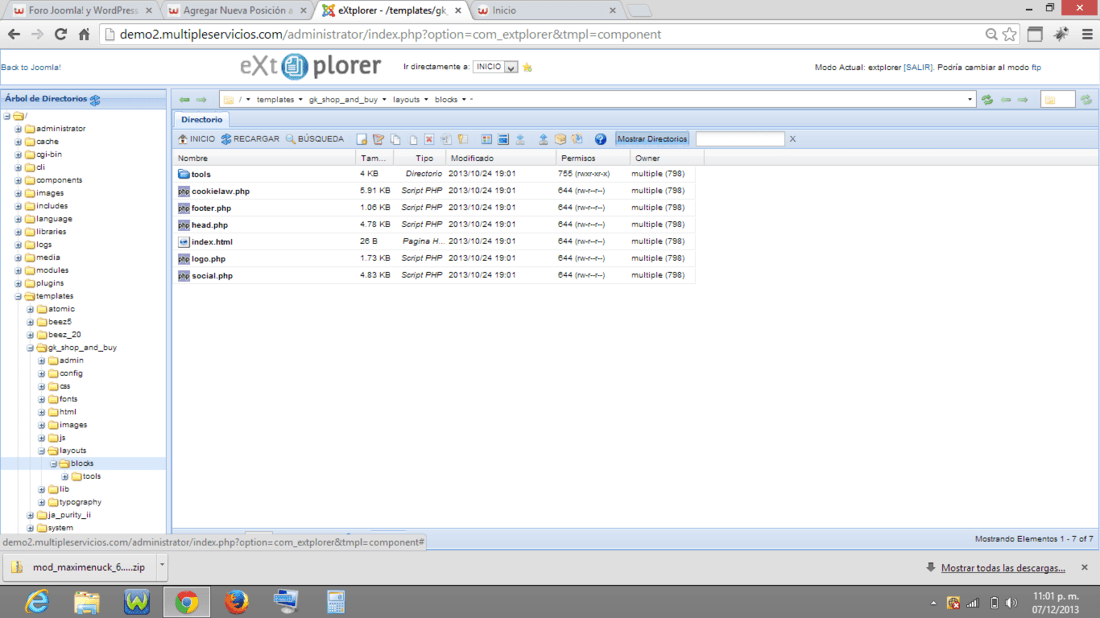Clear the filter with the X button

tap(793, 139)
